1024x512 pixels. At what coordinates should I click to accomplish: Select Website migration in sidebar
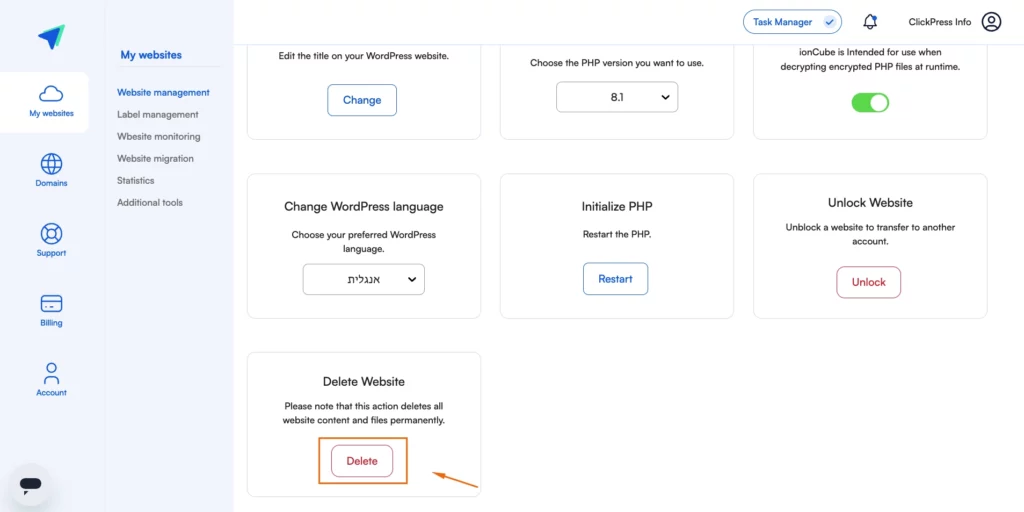(x=155, y=158)
